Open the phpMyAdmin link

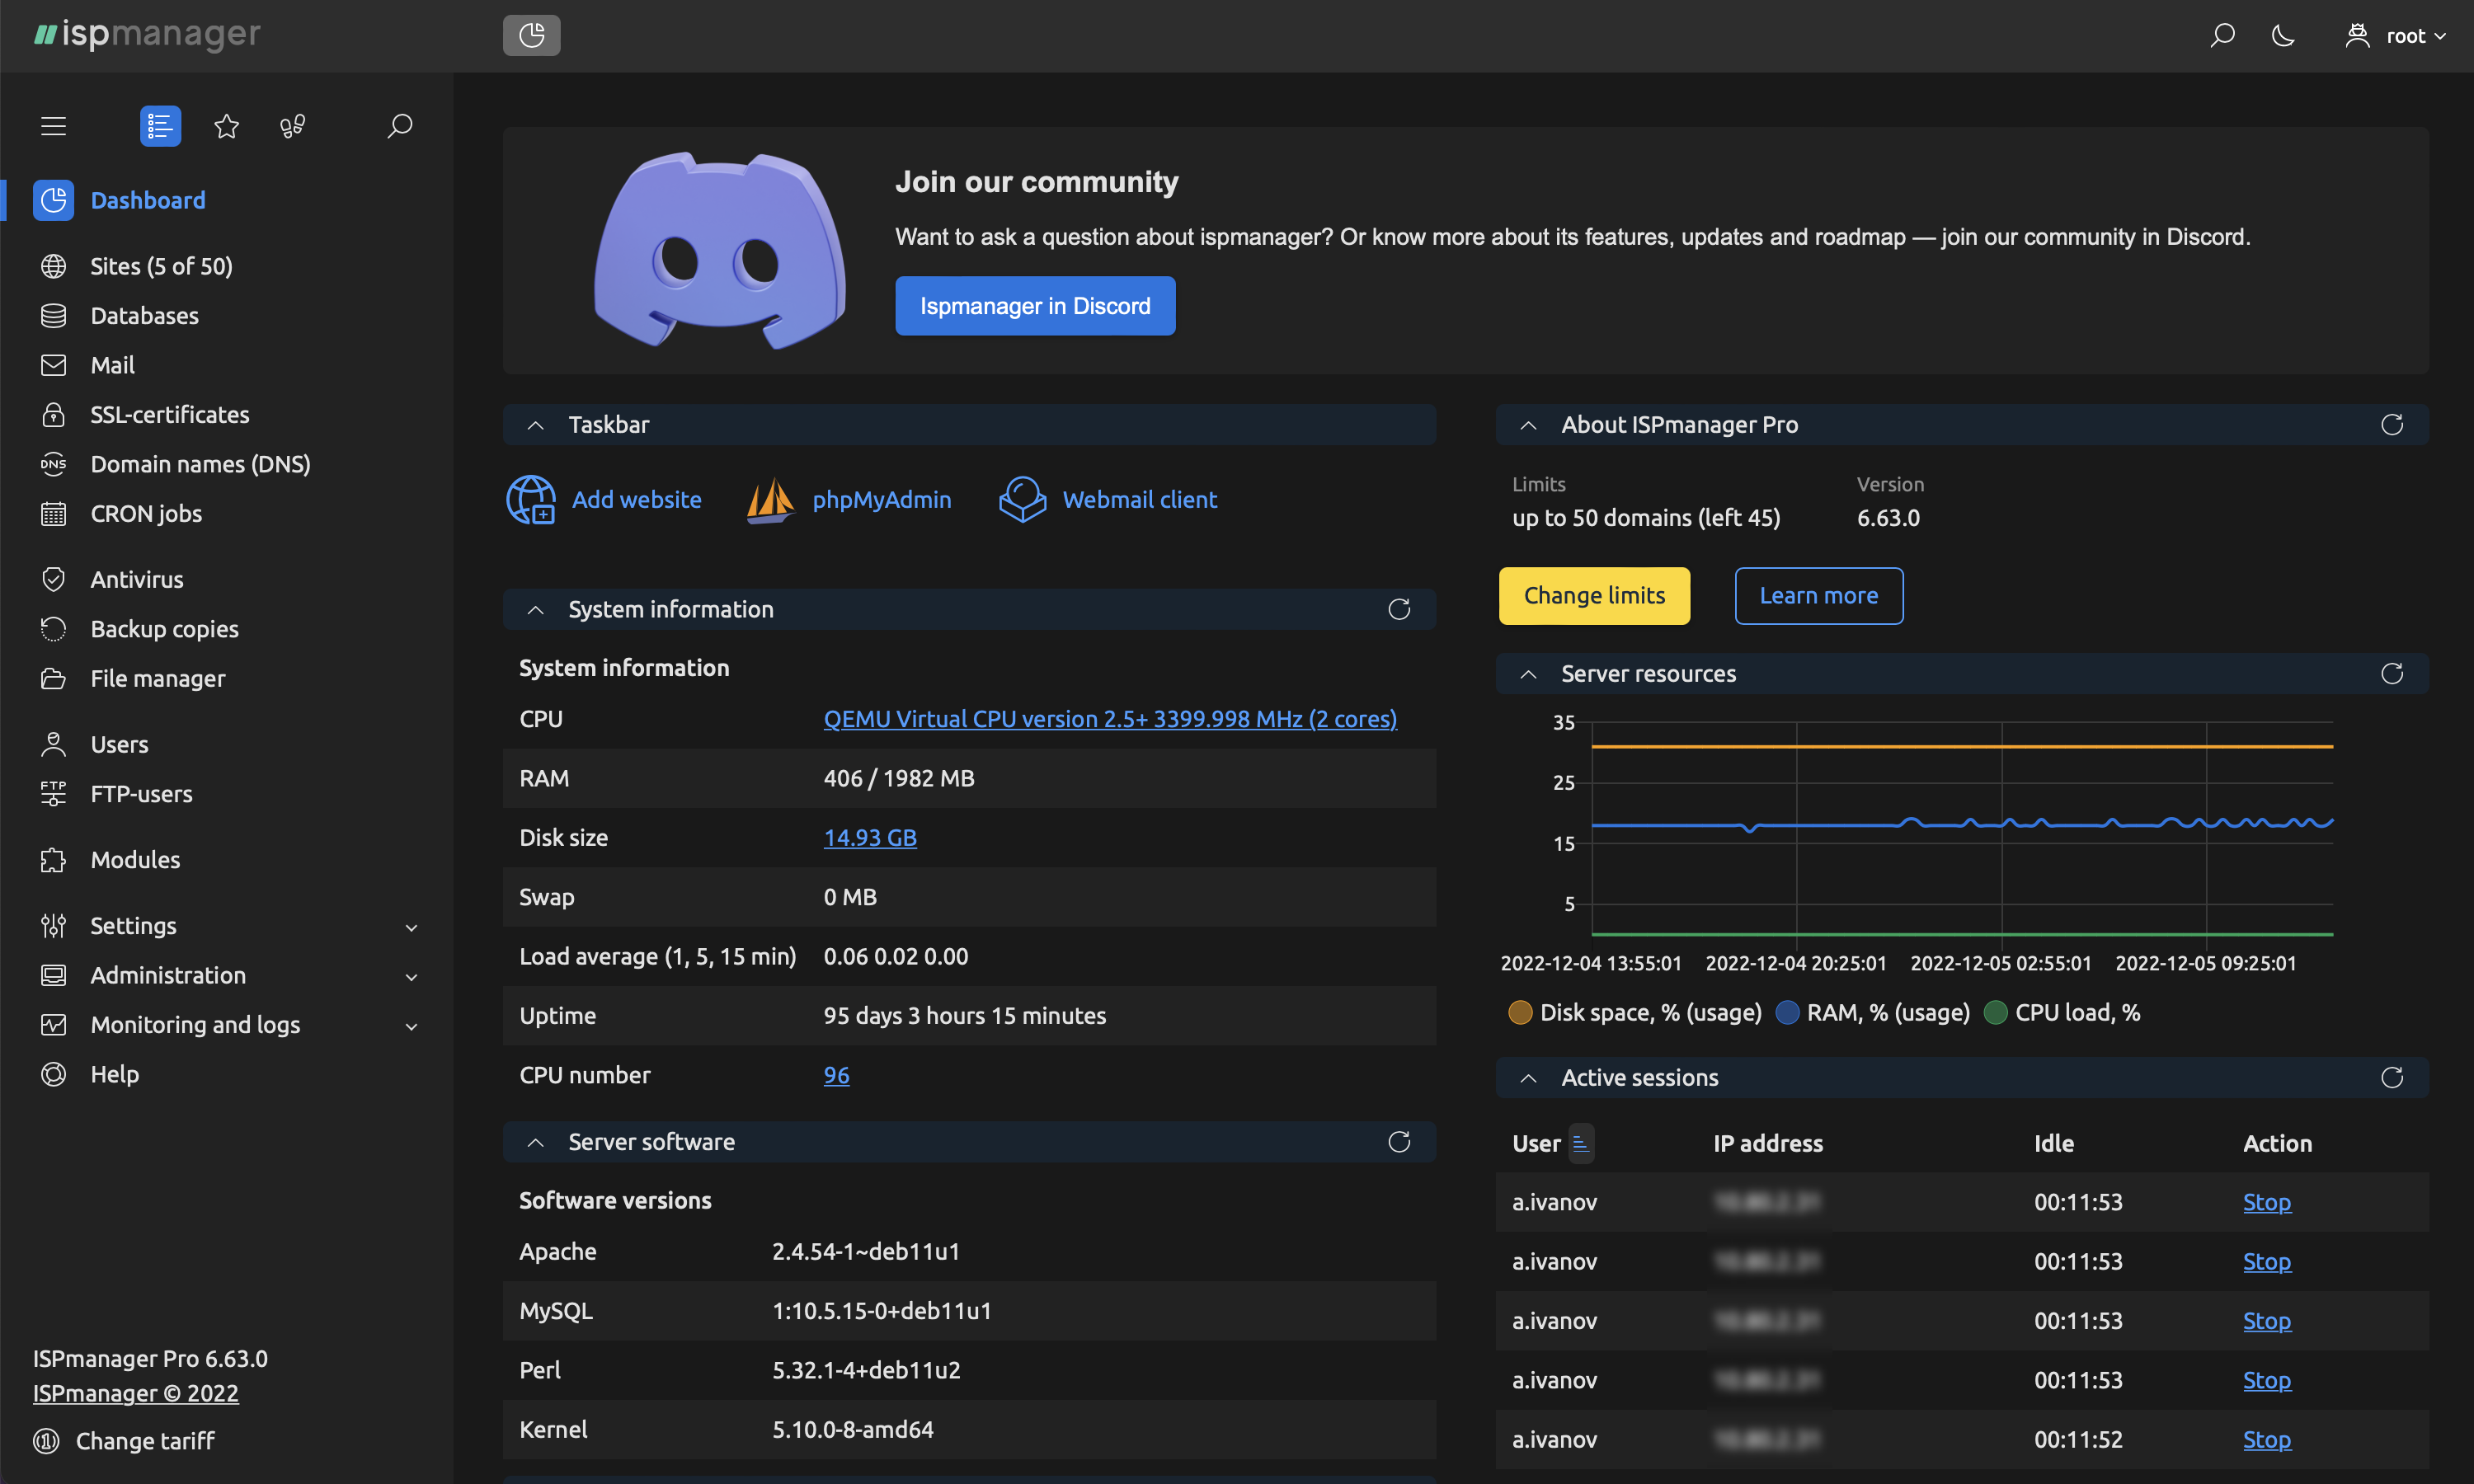click(881, 499)
